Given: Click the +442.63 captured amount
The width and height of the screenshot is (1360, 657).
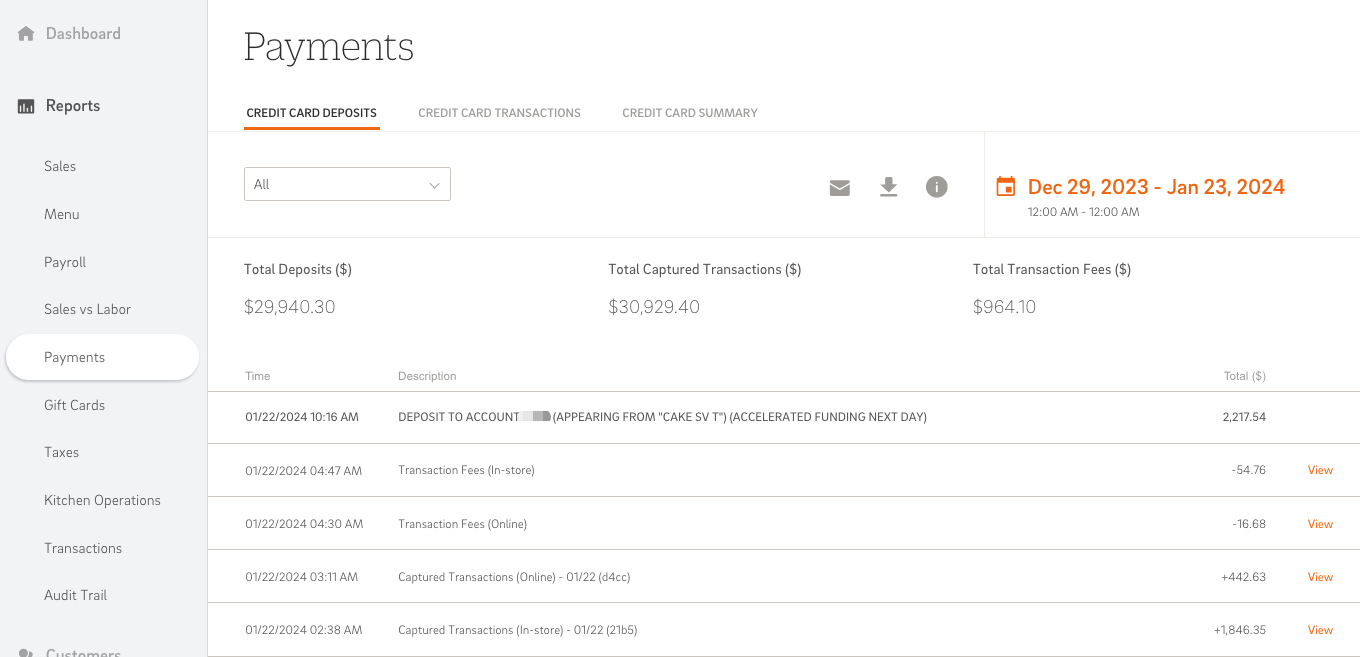Looking at the screenshot, I should [x=1244, y=577].
